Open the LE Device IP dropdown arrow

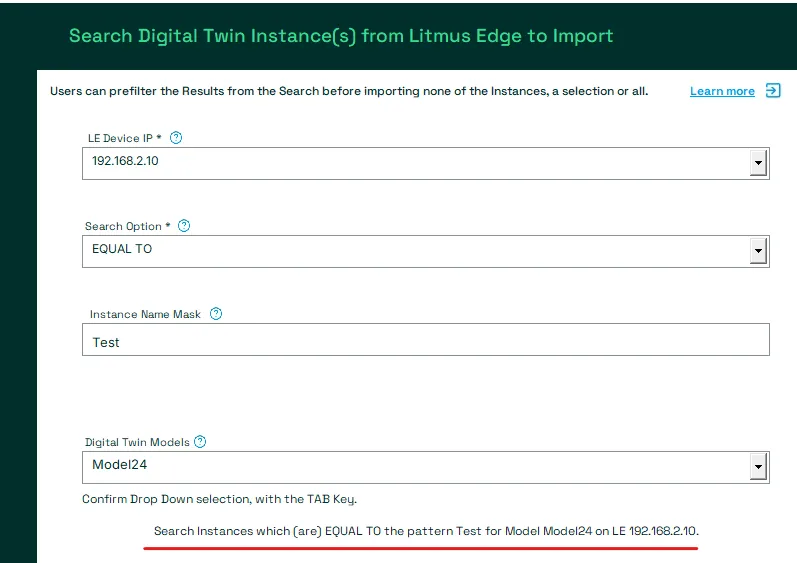click(x=758, y=163)
